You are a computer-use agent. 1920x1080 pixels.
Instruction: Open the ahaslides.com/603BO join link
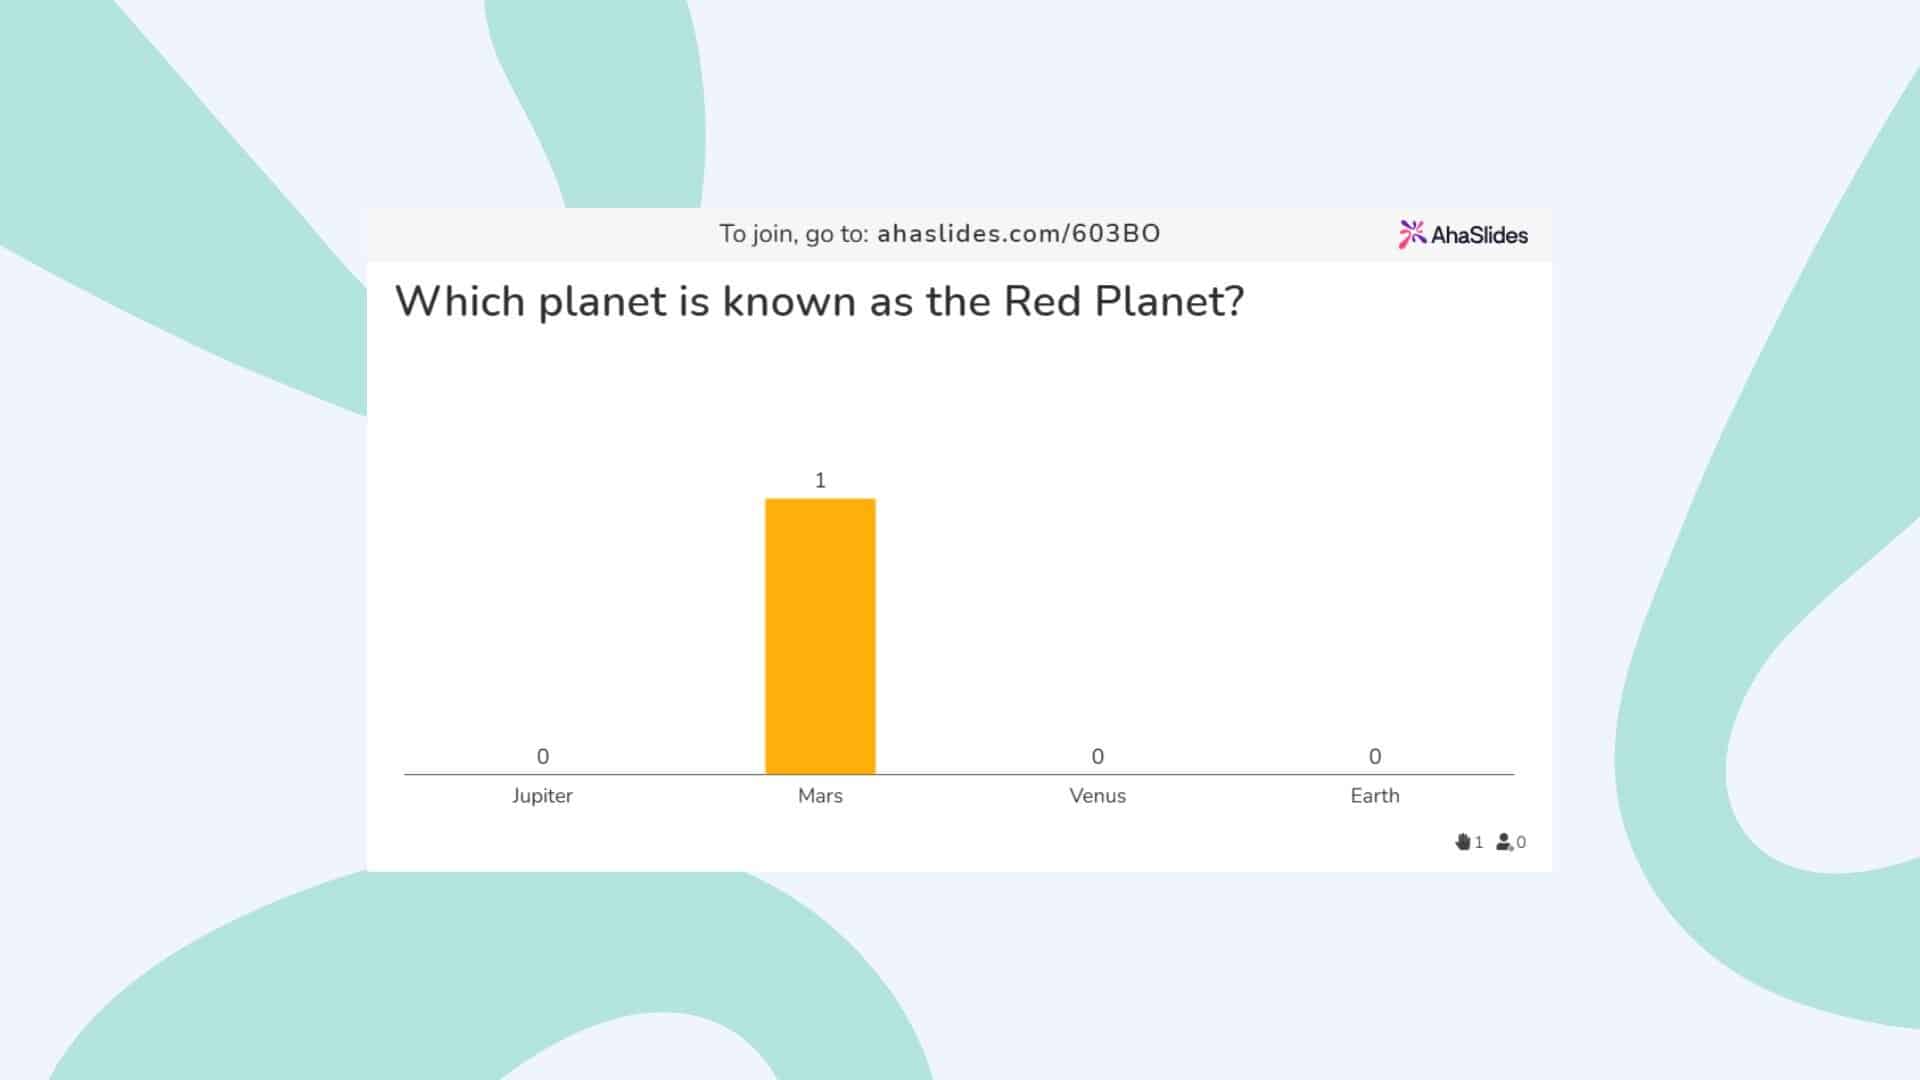[1018, 233]
